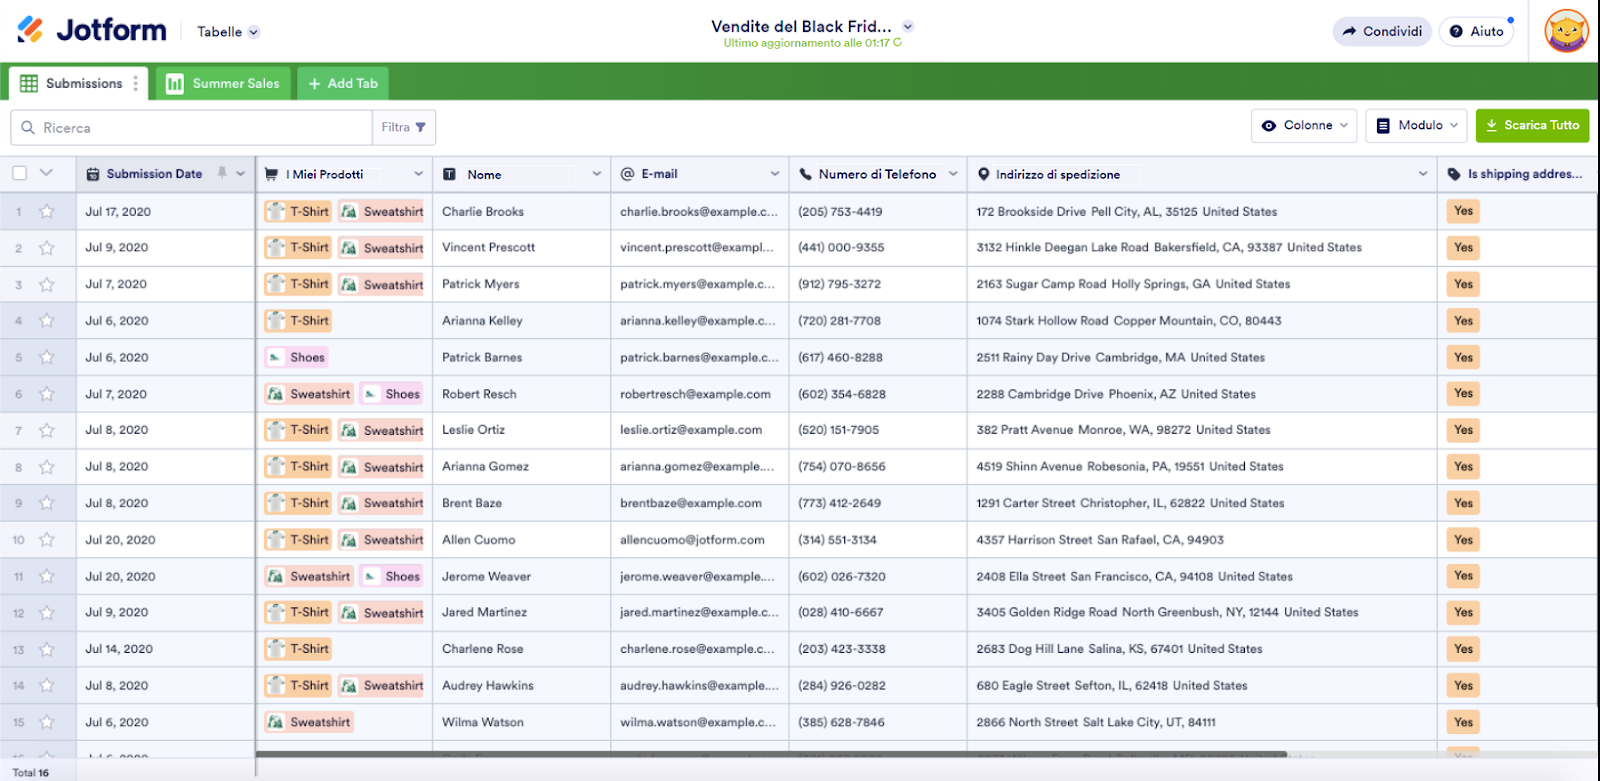Click phone number (314) 551-3134
The image size is (1600, 781).
click(x=837, y=540)
